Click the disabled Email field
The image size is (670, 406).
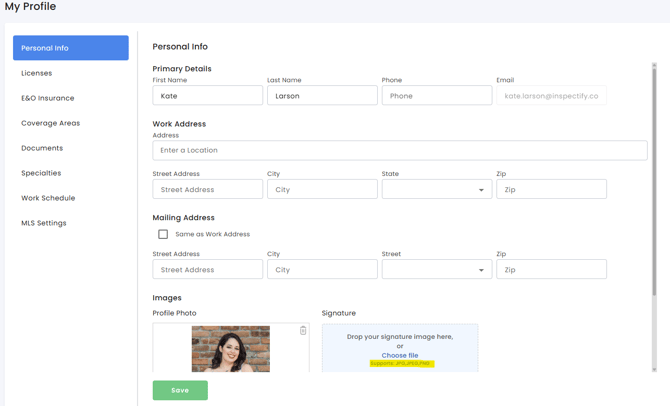(x=551, y=95)
